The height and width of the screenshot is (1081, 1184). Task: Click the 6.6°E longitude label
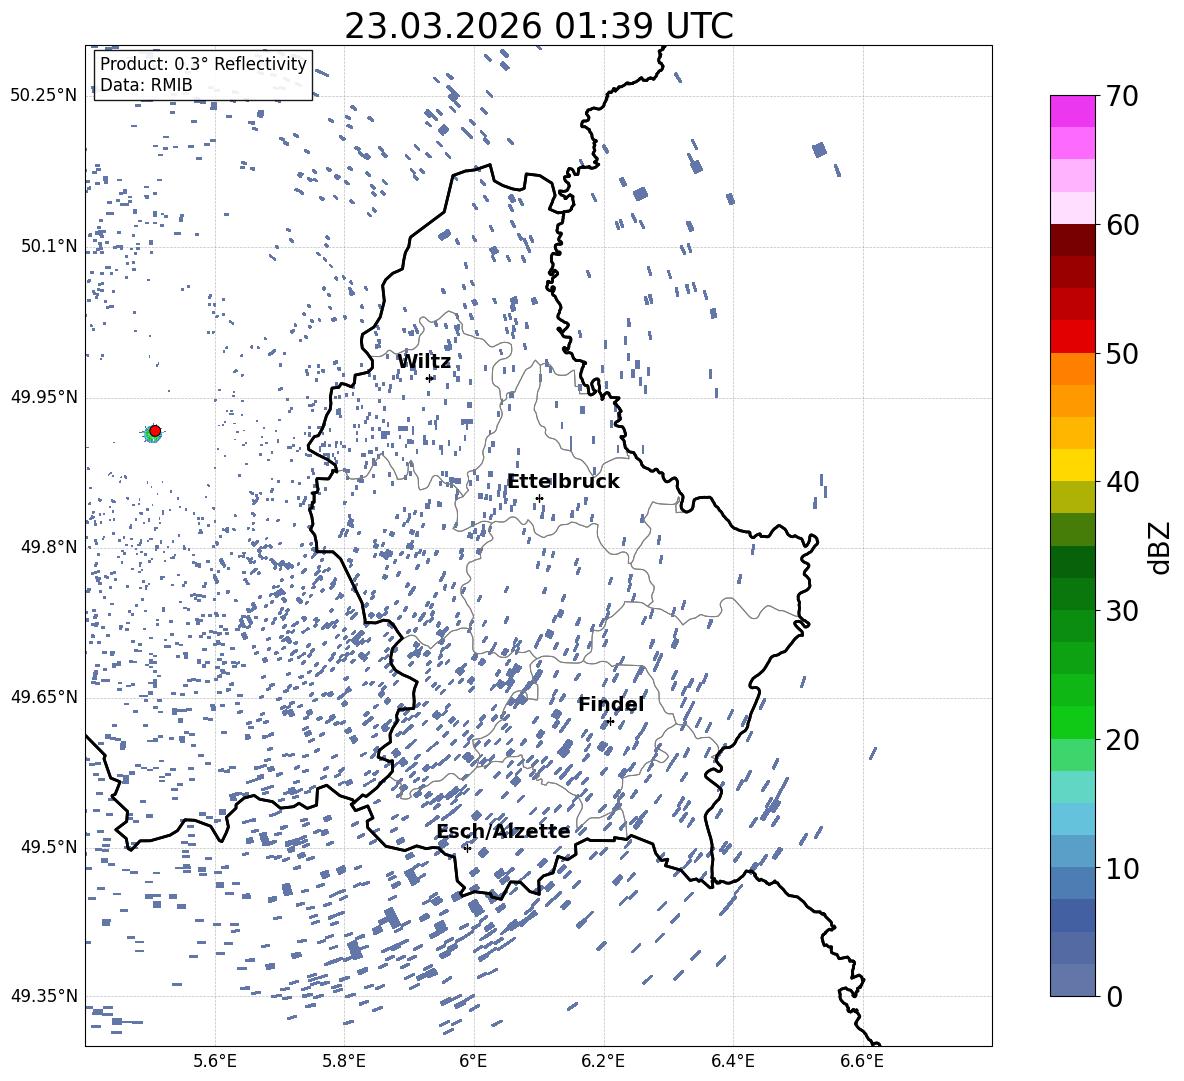point(862,1061)
